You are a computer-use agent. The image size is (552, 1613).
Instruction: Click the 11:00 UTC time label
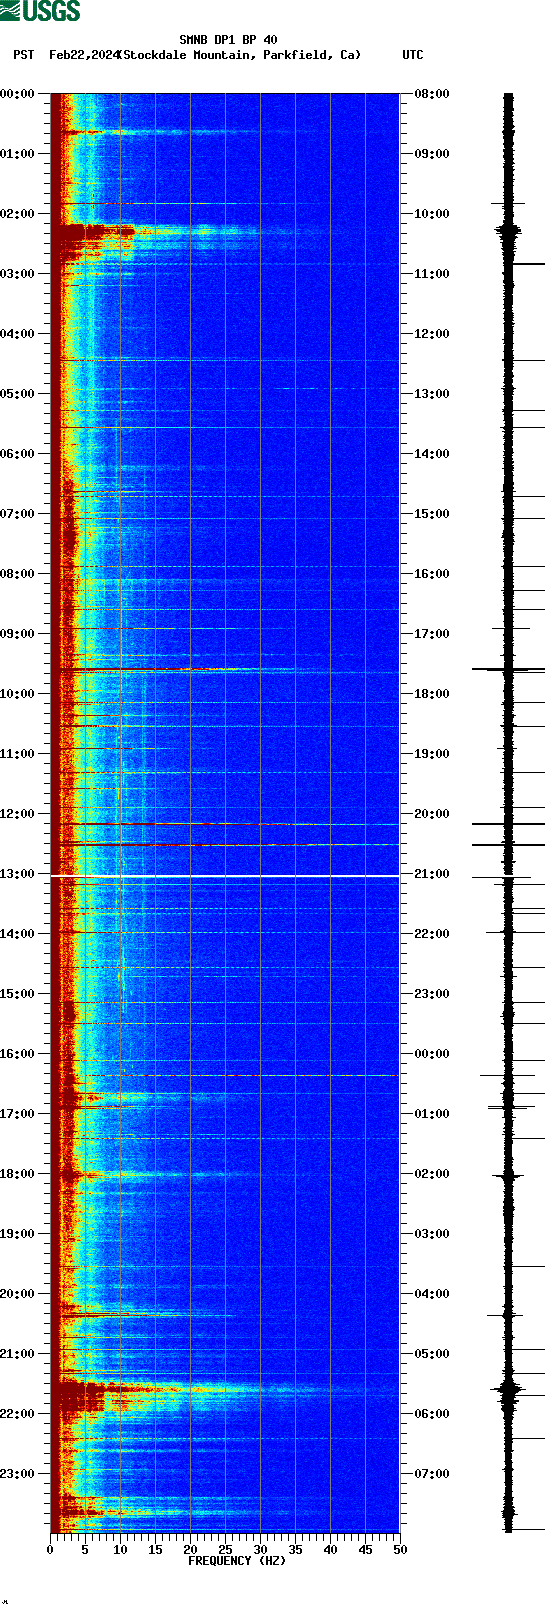[x=431, y=274]
